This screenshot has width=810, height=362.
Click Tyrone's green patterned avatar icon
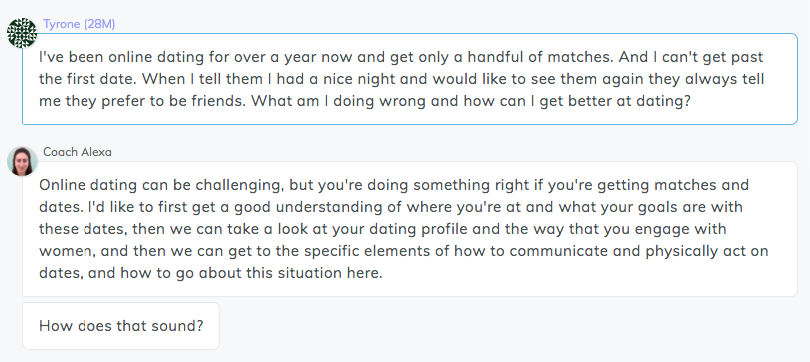click(x=22, y=33)
